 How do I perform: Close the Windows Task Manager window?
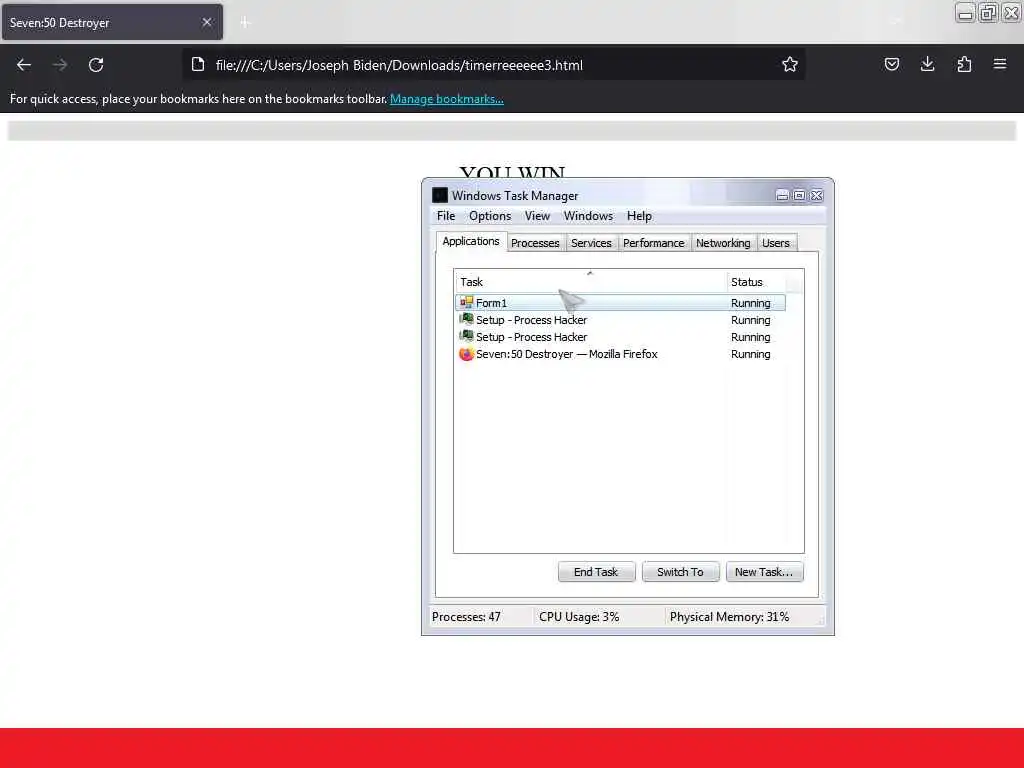[x=817, y=195]
